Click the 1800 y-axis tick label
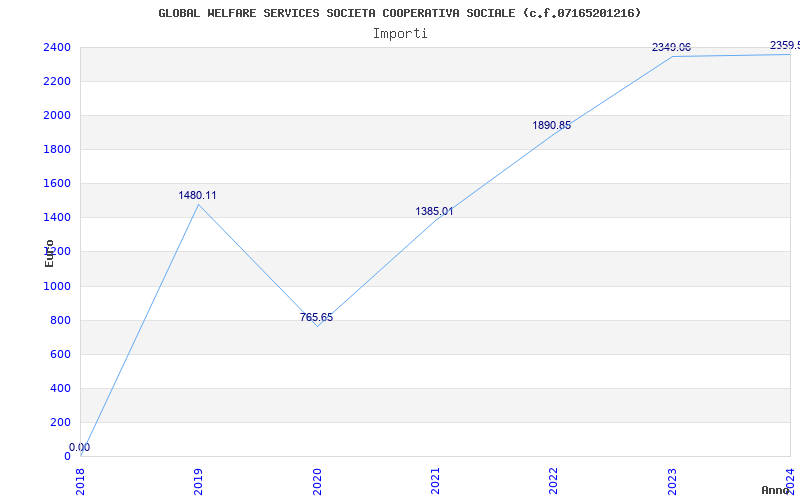This screenshot has height=500, width=800. (x=57, y=149)
